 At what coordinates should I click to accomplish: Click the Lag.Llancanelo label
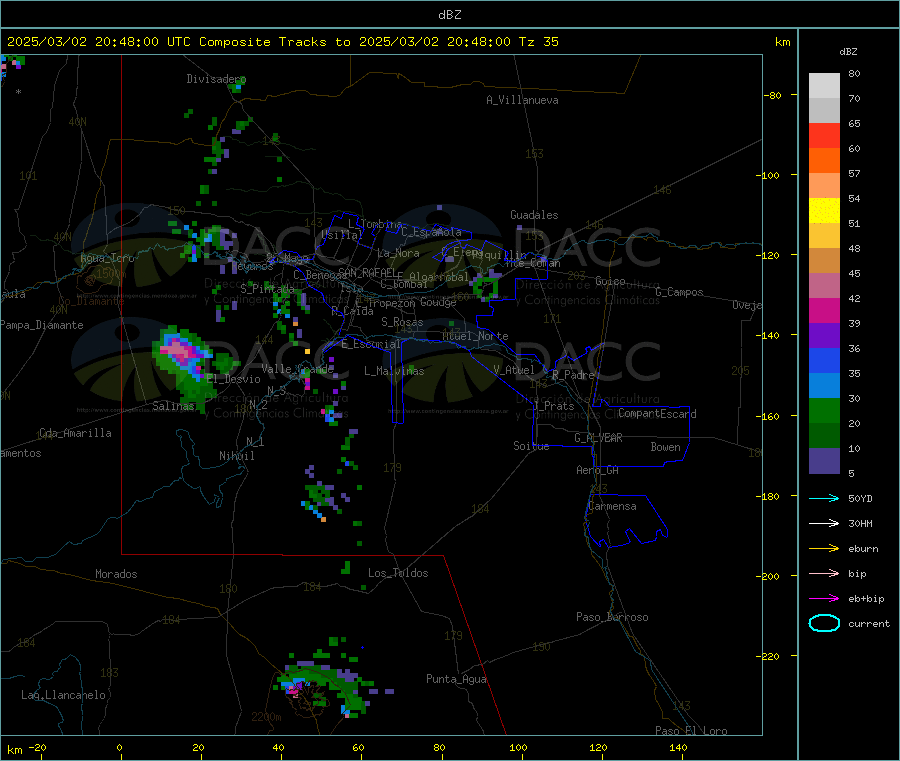pyautogui.click(x=63, y=695)
